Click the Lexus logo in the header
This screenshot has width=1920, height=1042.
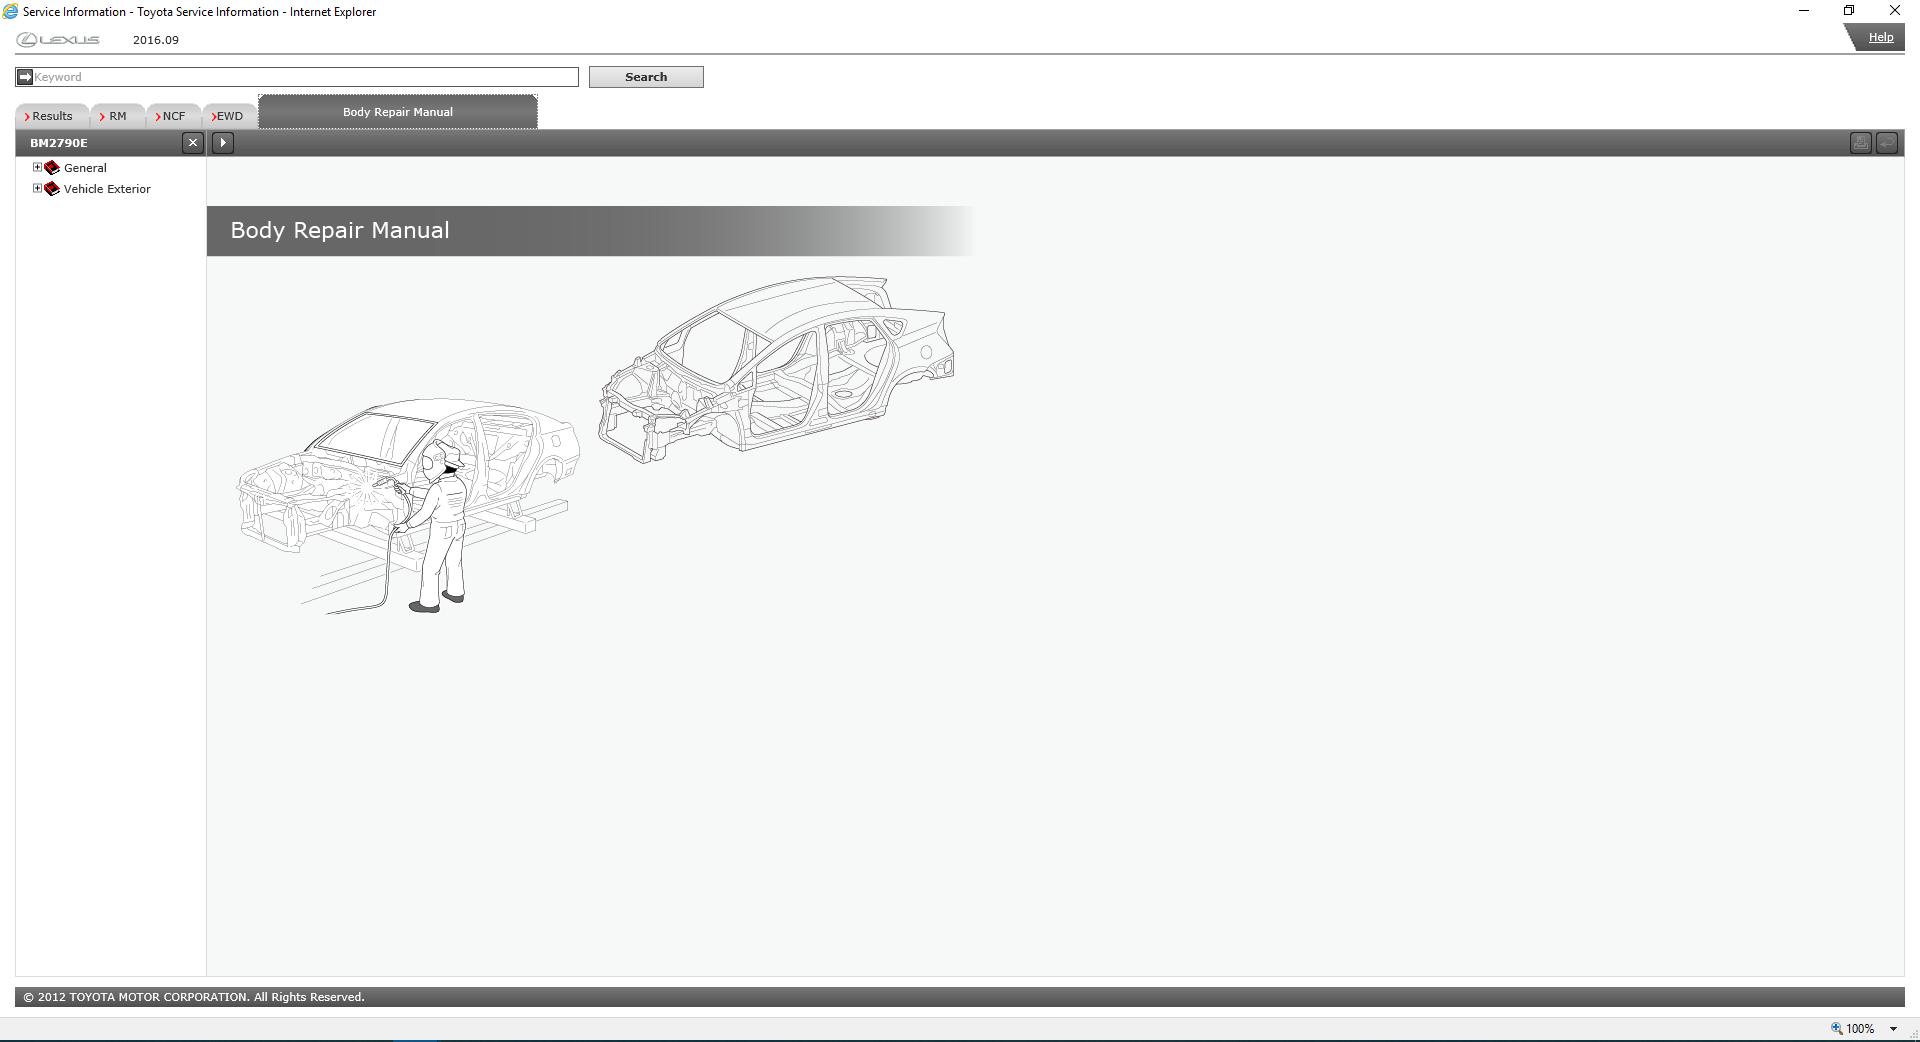coord(58,40)
